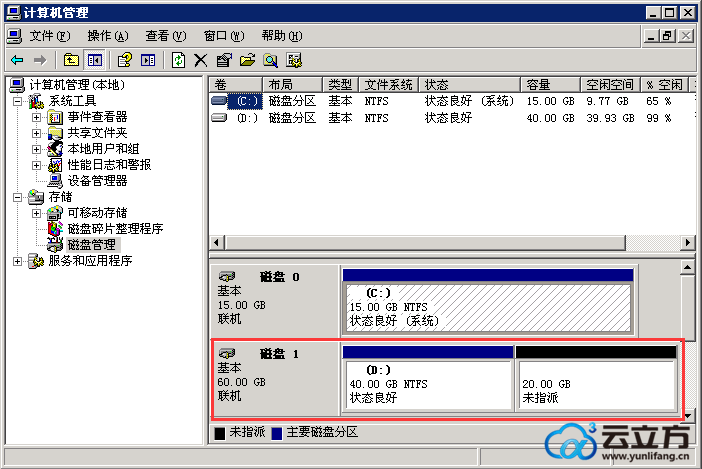Click the 设备管理器 icon
This screenshot has height=469, width=702.
pyautogui.click(x=55, y=181)
